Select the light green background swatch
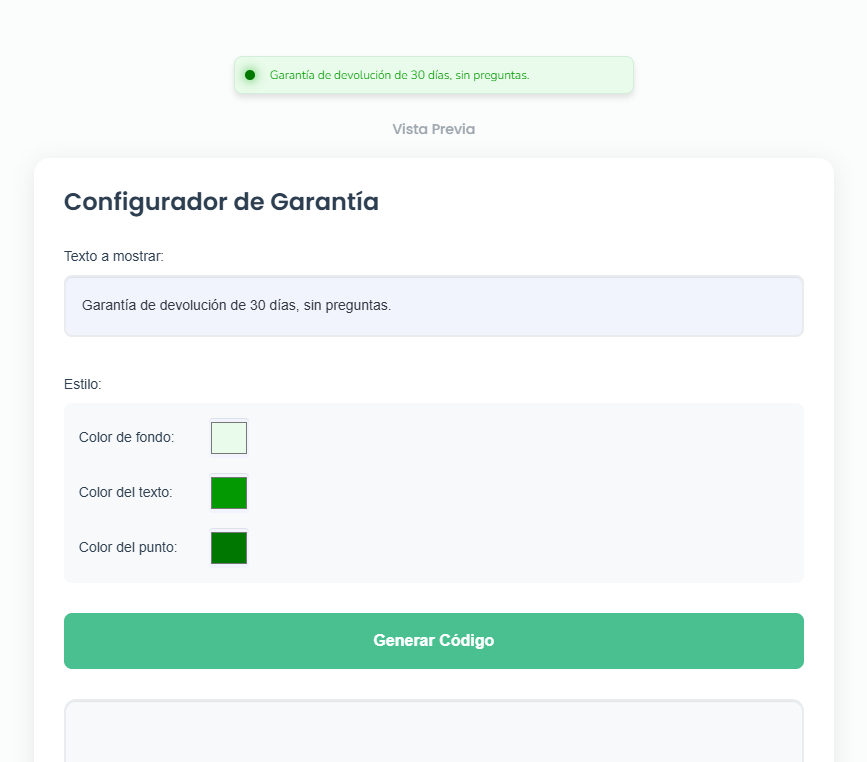 tap(228, 437)
